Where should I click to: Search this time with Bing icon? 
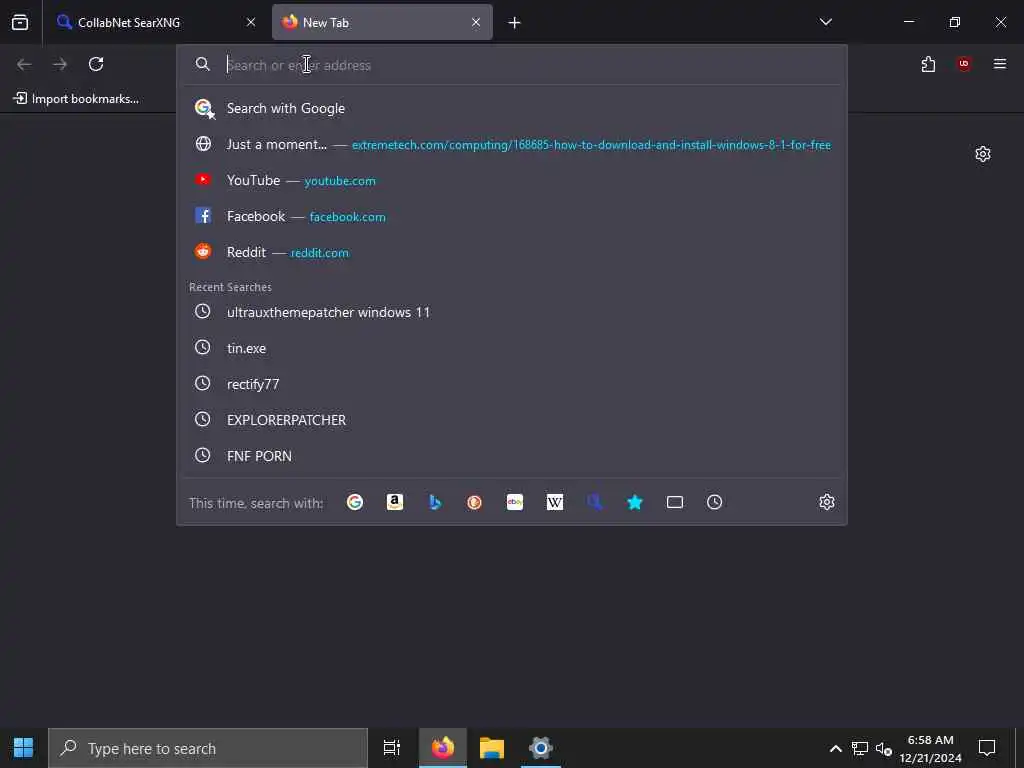(435, 502)
